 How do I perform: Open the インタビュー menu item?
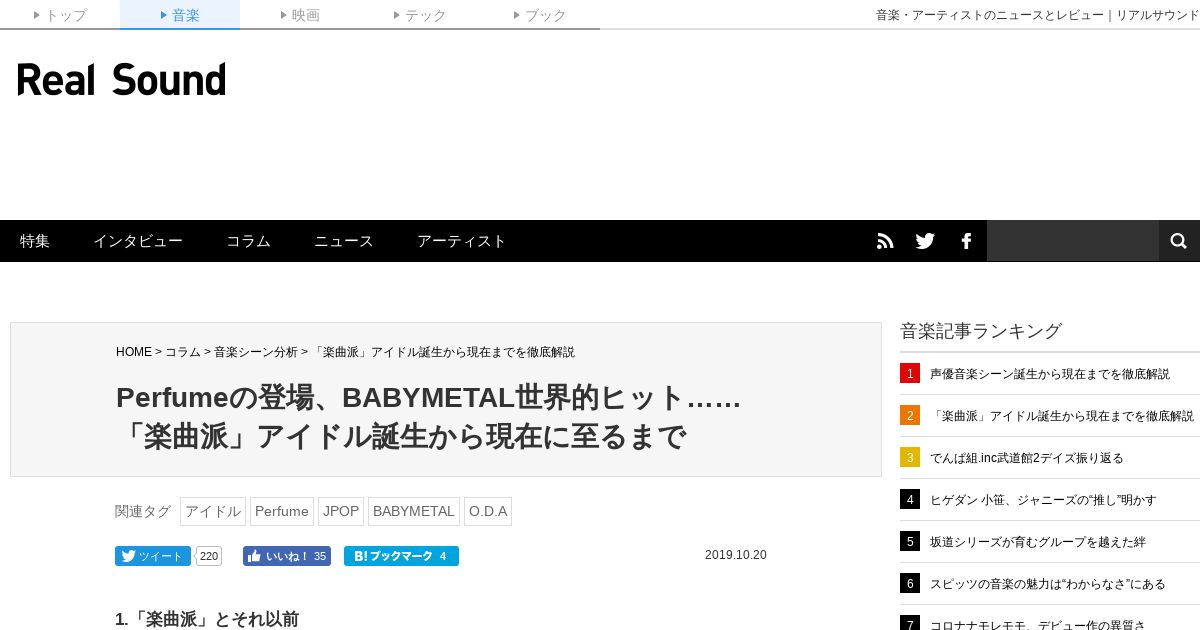pyautogui.click(x=138, y=241)
